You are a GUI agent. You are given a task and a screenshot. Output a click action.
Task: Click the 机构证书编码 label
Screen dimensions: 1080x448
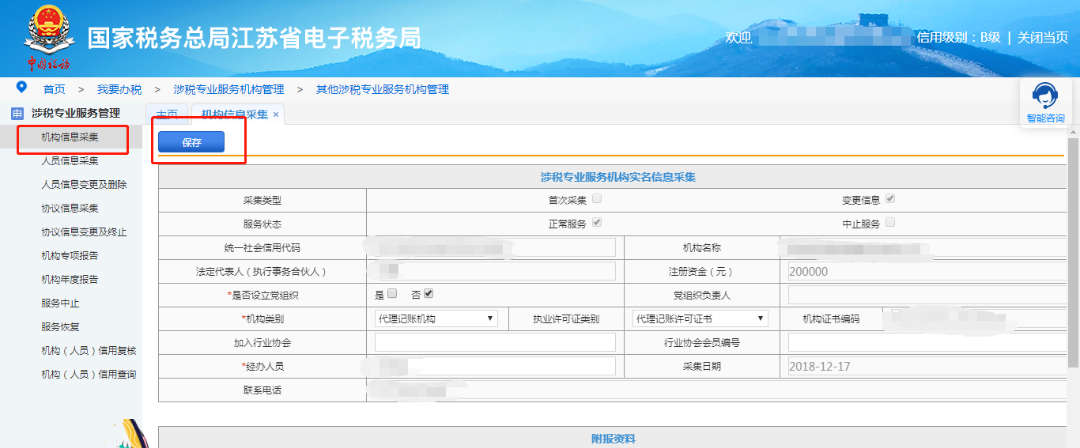point(831,319)
